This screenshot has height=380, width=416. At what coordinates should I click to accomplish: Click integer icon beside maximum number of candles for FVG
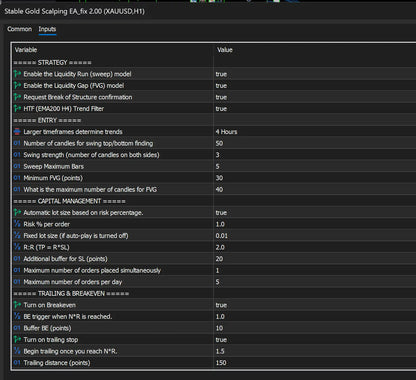click(17, 189)
